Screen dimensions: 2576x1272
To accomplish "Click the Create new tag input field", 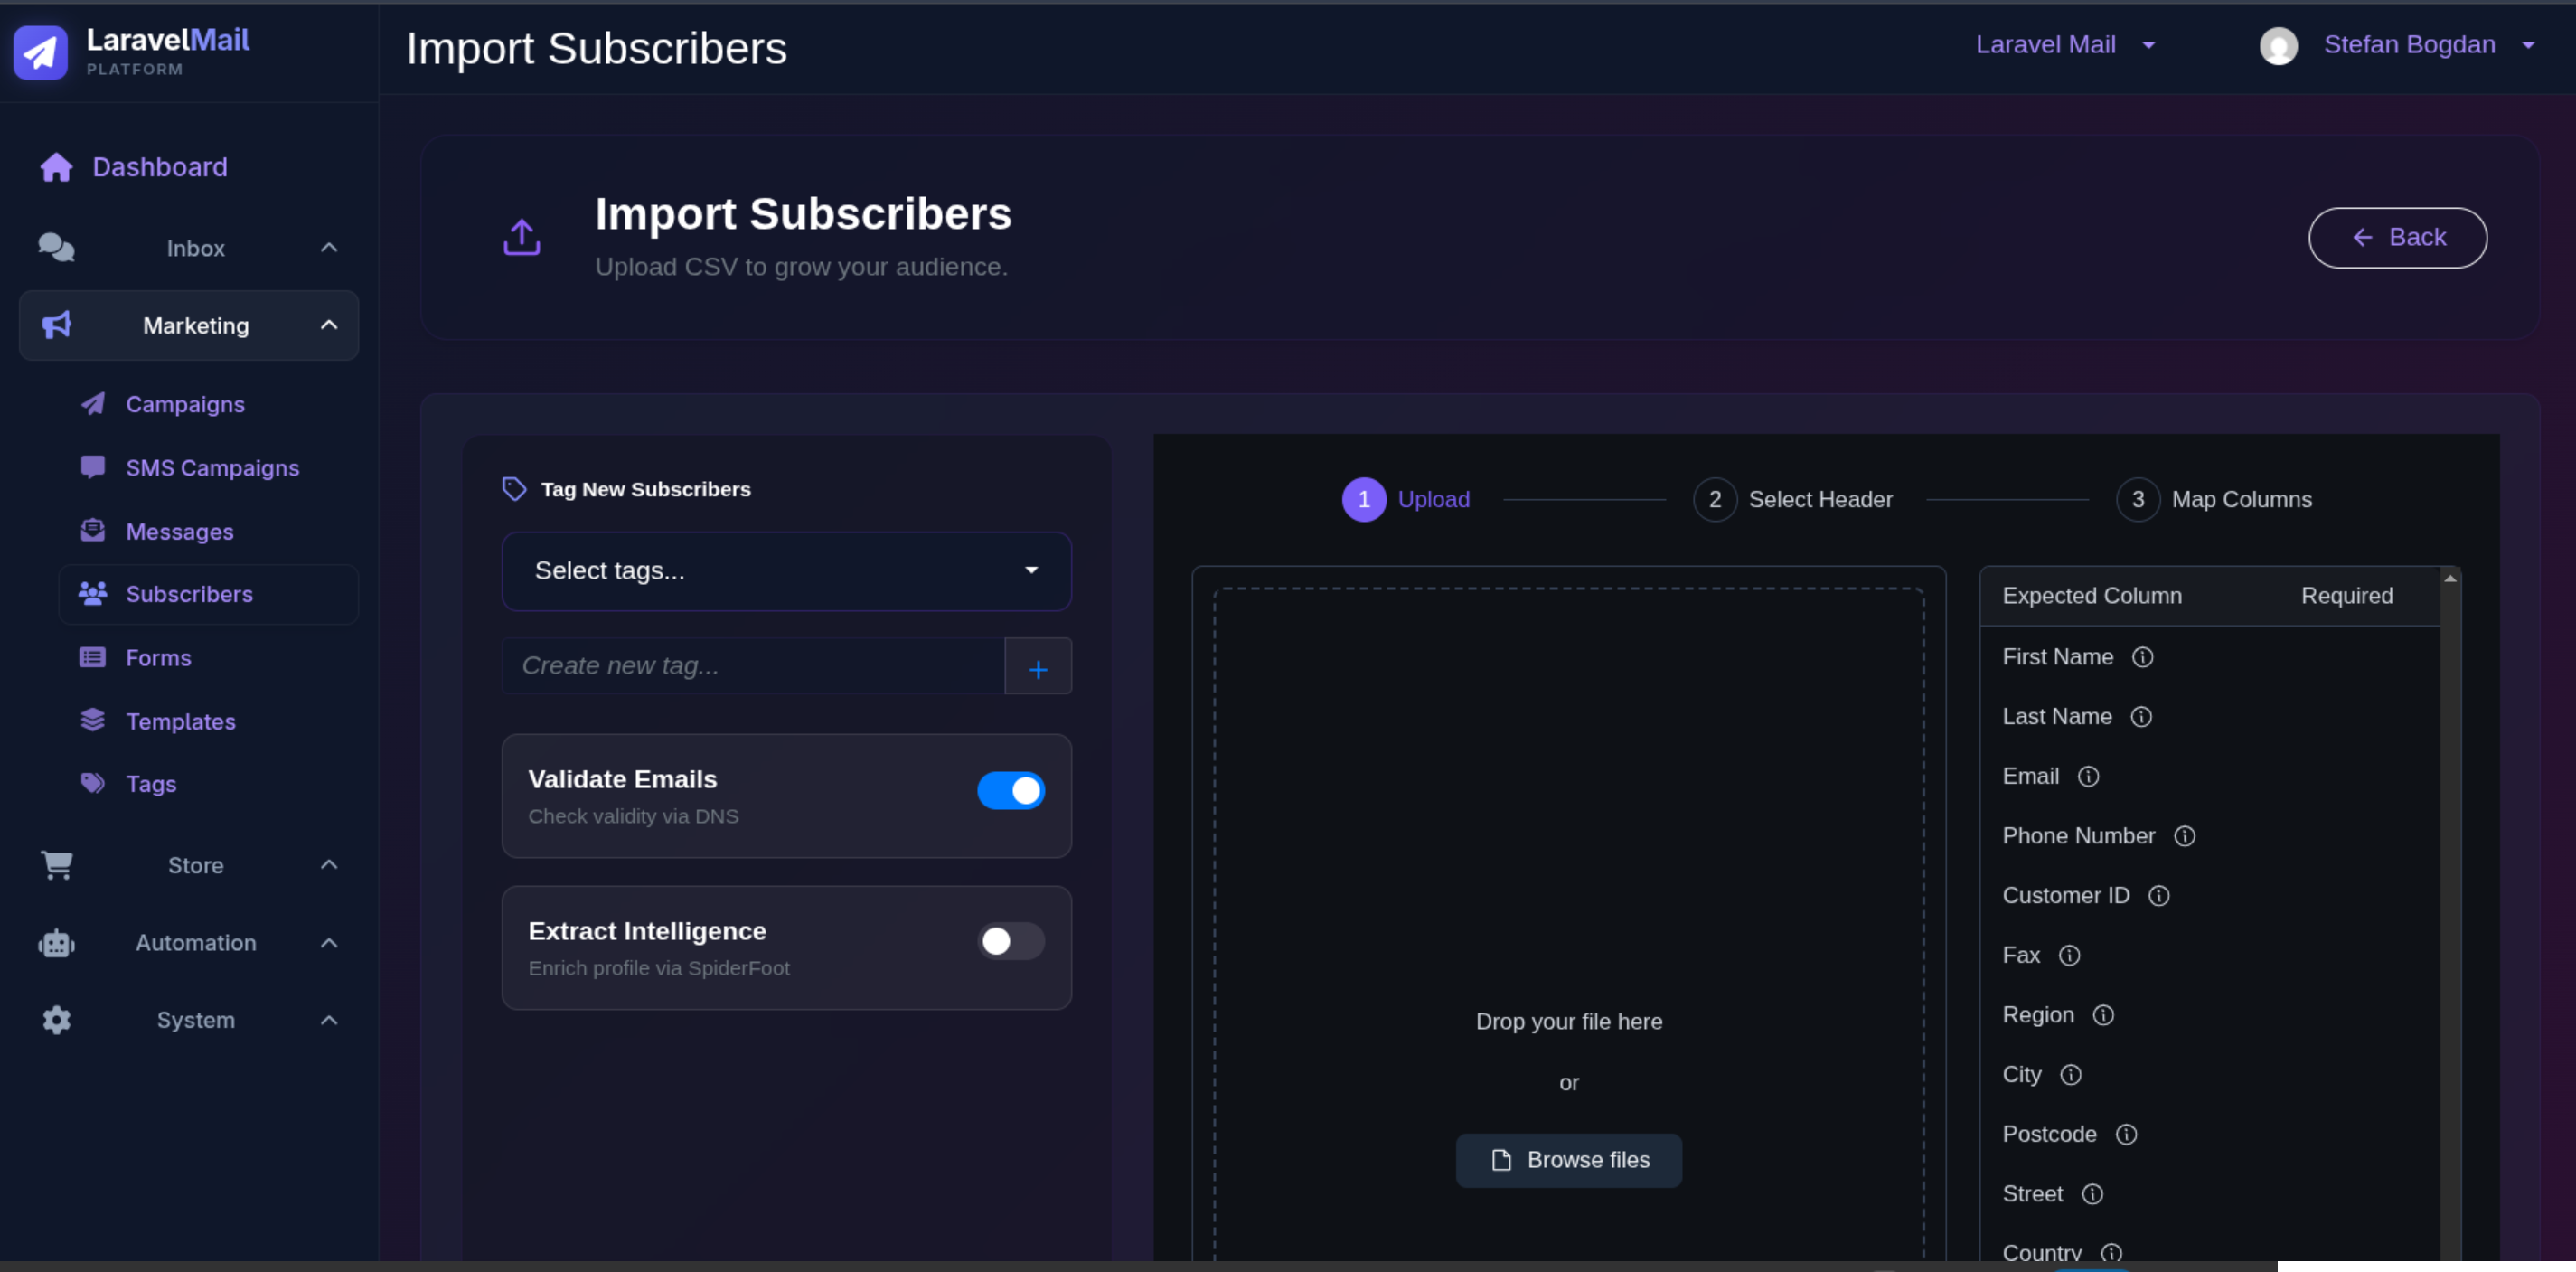I will (x=753, y=666).
